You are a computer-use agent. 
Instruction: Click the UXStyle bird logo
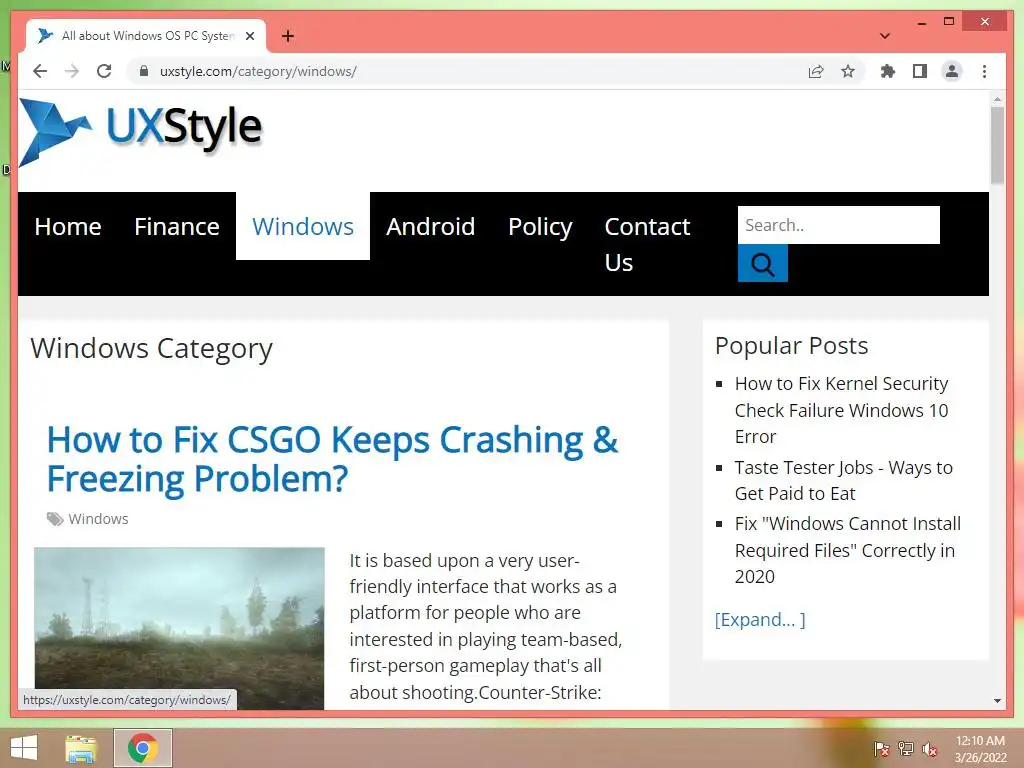(55, 133)
